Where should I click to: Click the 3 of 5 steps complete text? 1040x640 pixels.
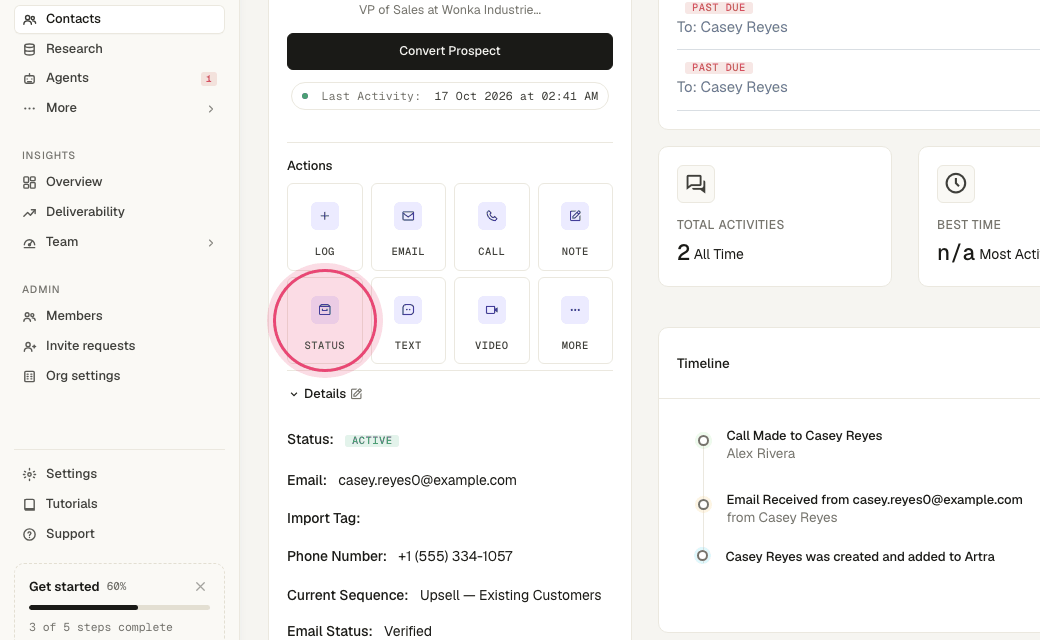click(x=101, y=627)
